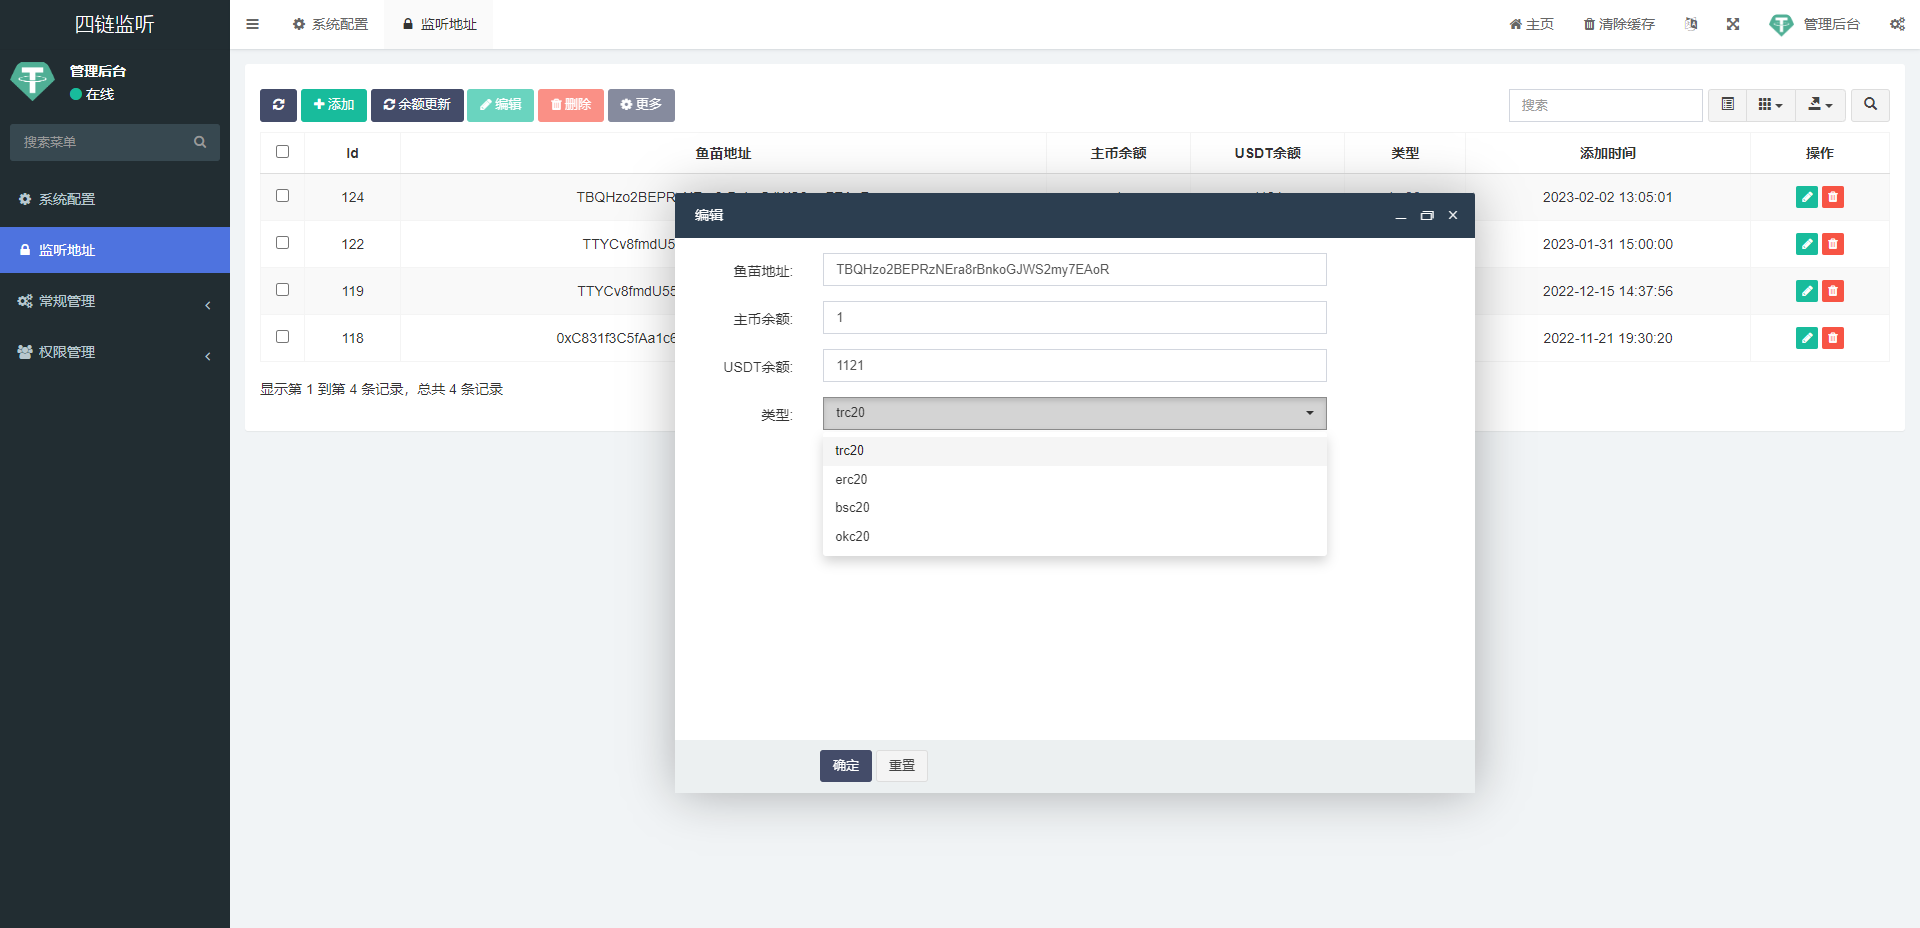Click the hamburger menu toggle icon
The width and height of the screenshot is (1920, 928).
click(x=253, y=24)
